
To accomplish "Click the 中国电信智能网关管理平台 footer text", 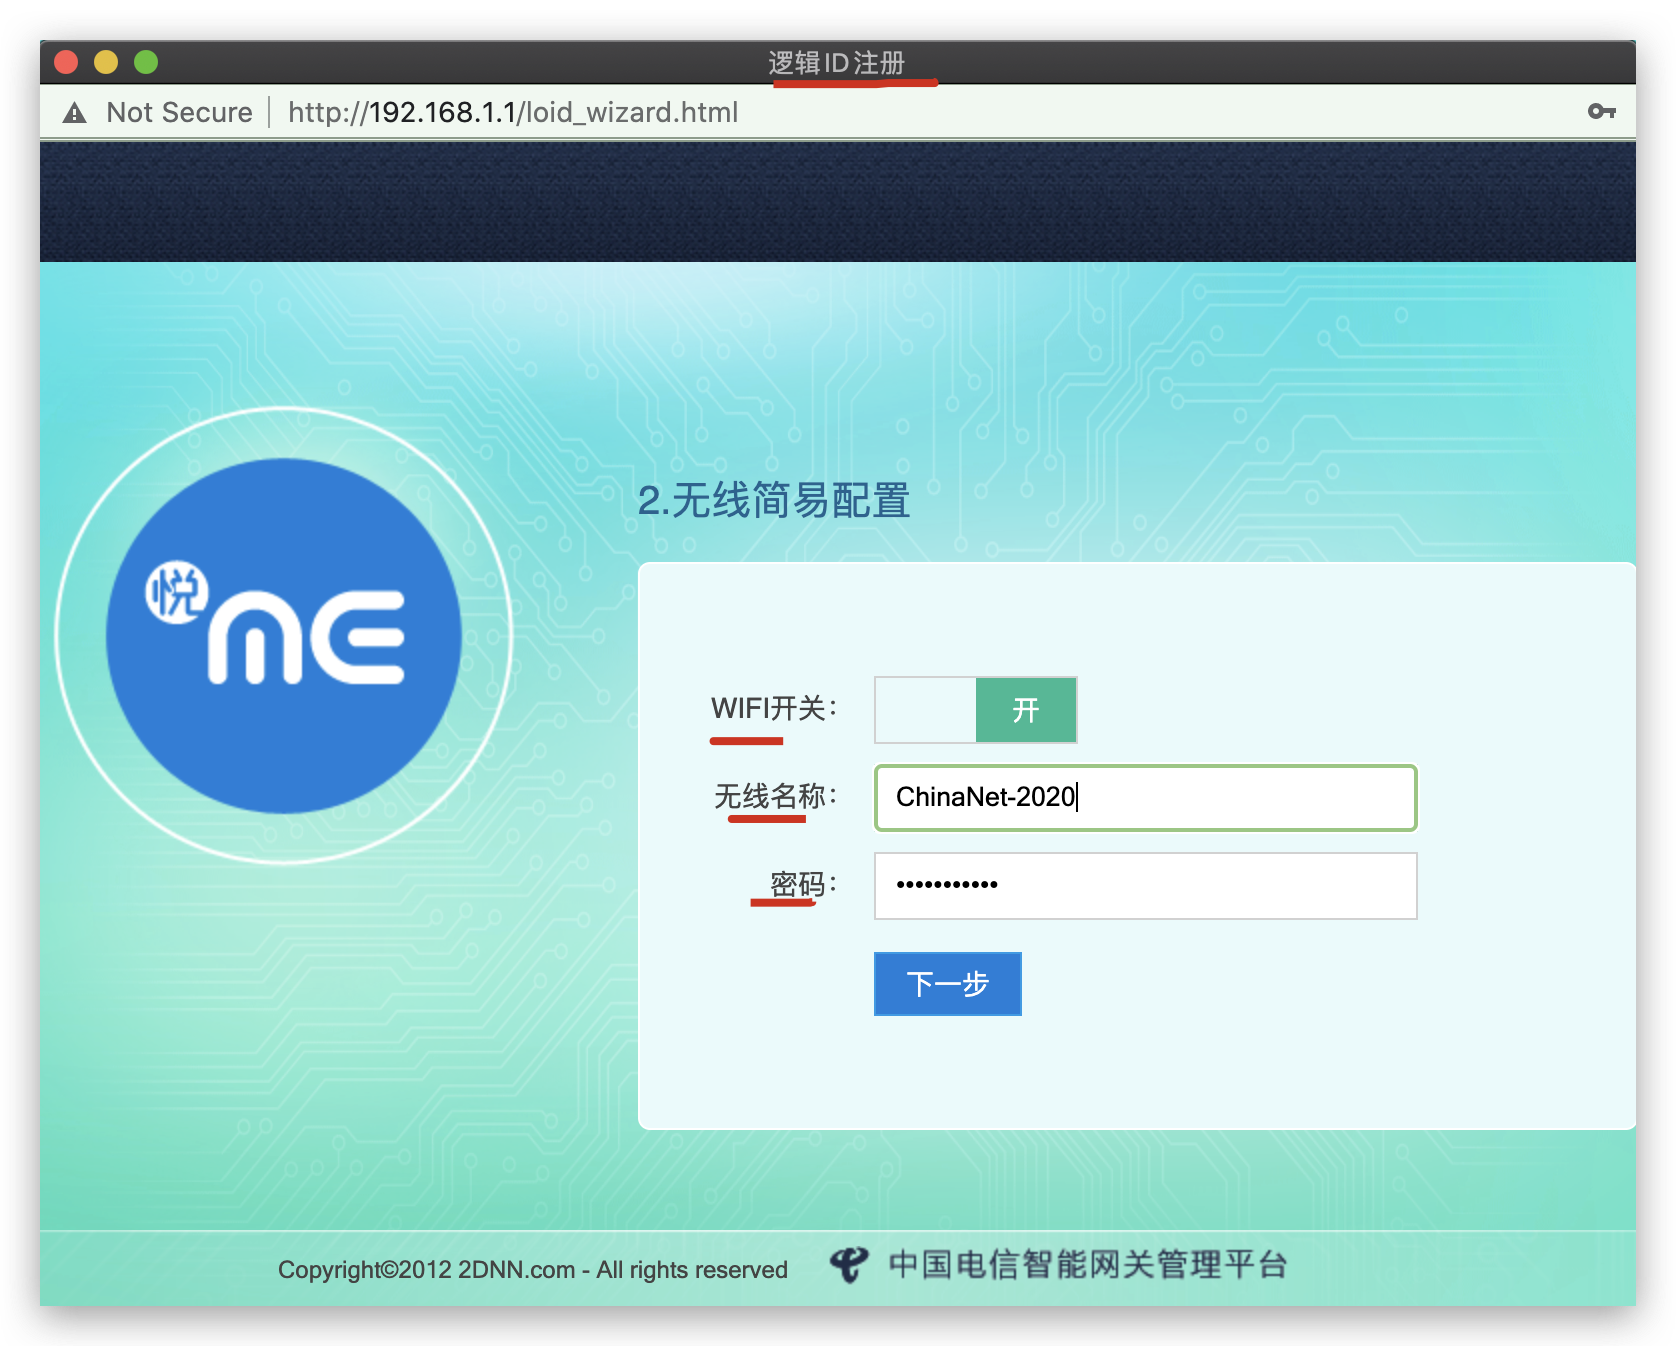I will (1088, 1265).
